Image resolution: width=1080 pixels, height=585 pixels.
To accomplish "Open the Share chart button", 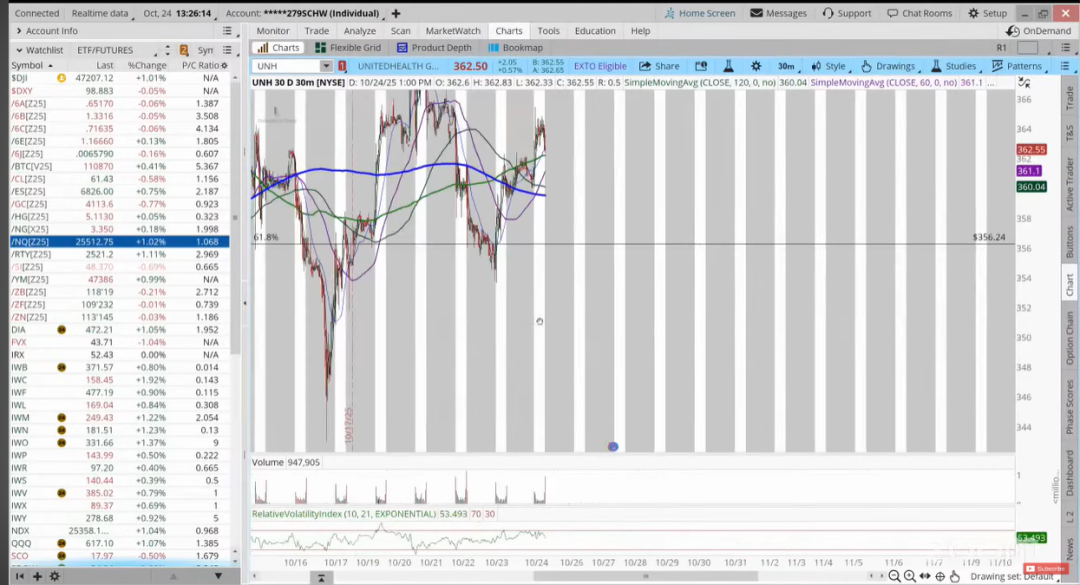I will click(x=659, y=66).
